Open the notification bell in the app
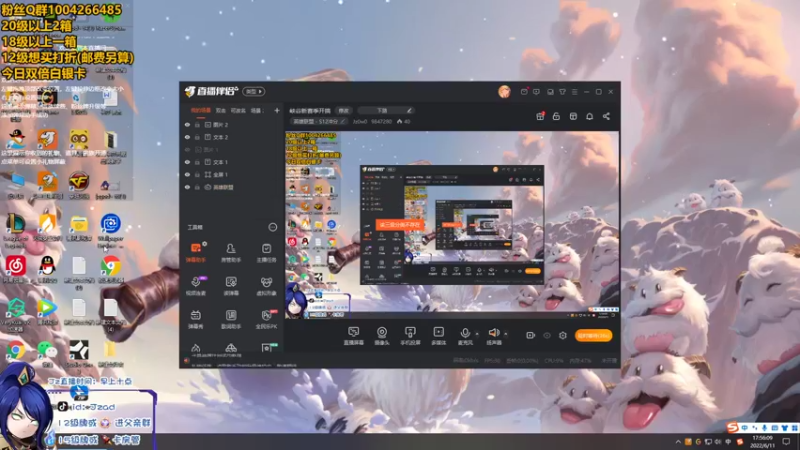 [589, 116]
